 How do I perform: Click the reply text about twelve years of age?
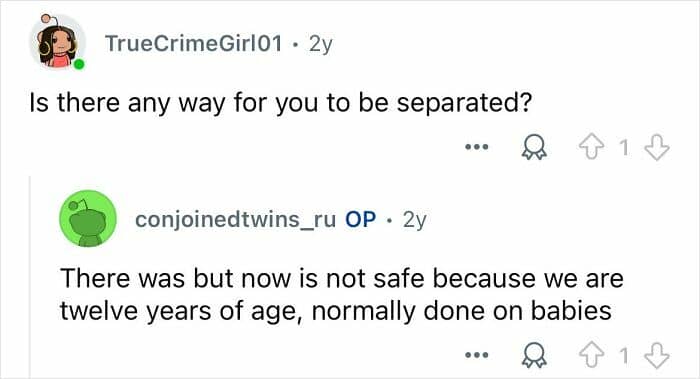coord(342,295)
